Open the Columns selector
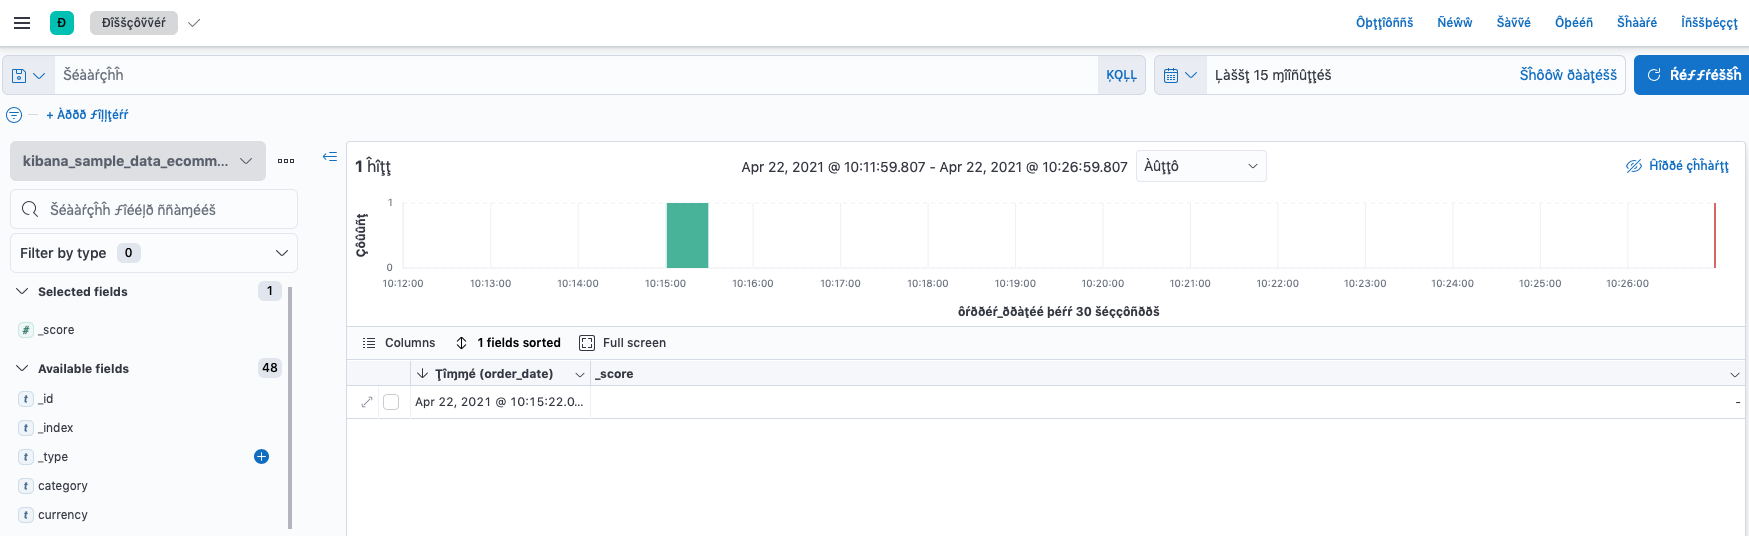Viewport: 1749px width, 536px height. pos(398,343)
